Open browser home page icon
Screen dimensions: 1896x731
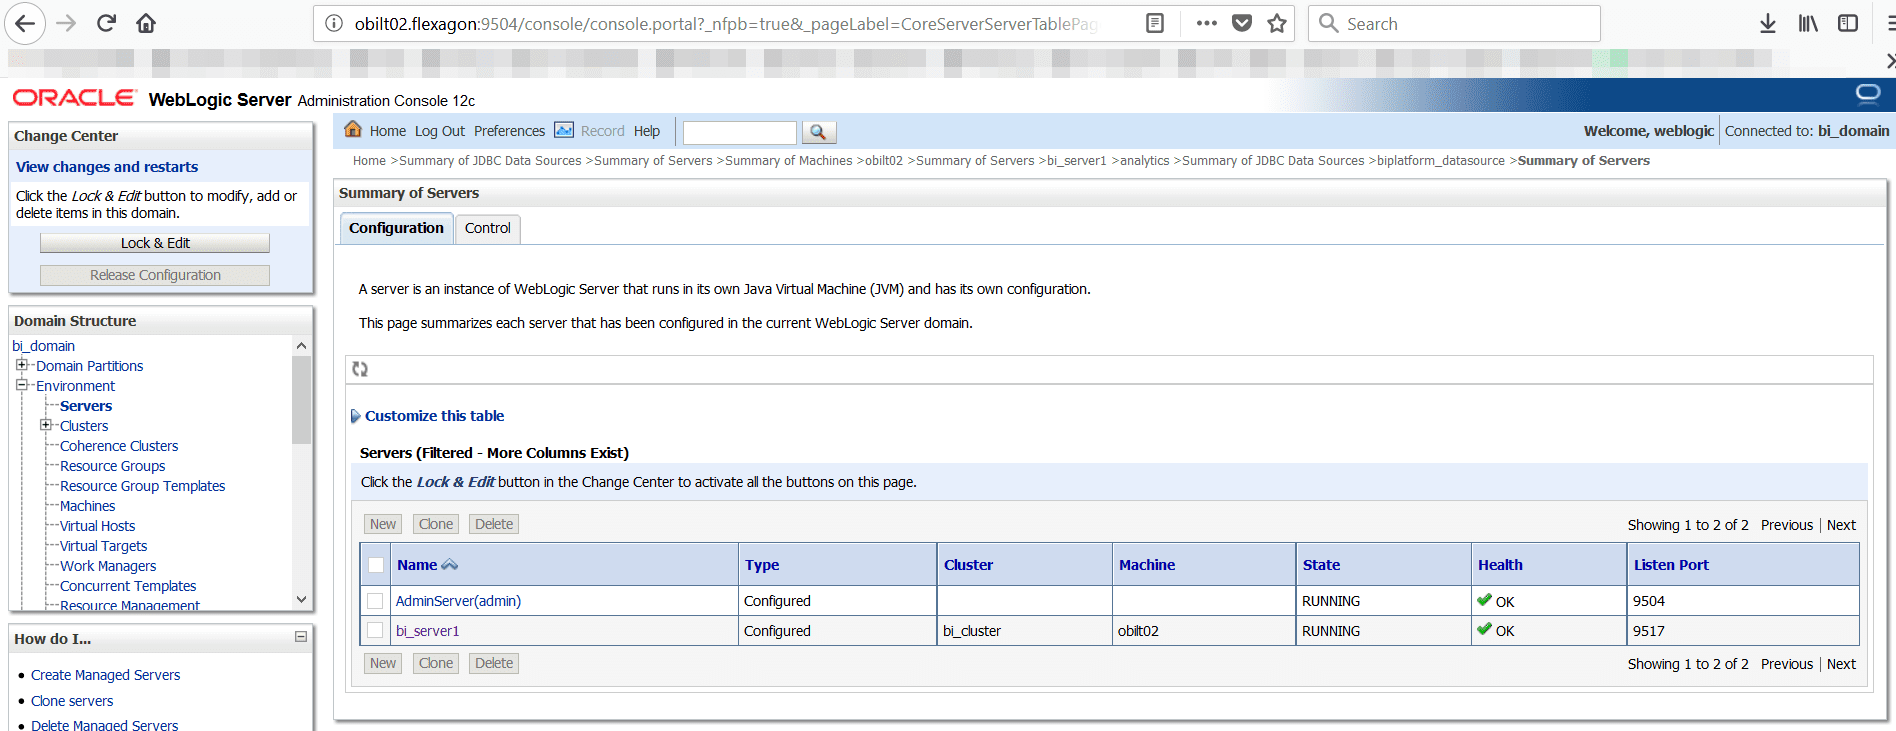coord(146,23)
